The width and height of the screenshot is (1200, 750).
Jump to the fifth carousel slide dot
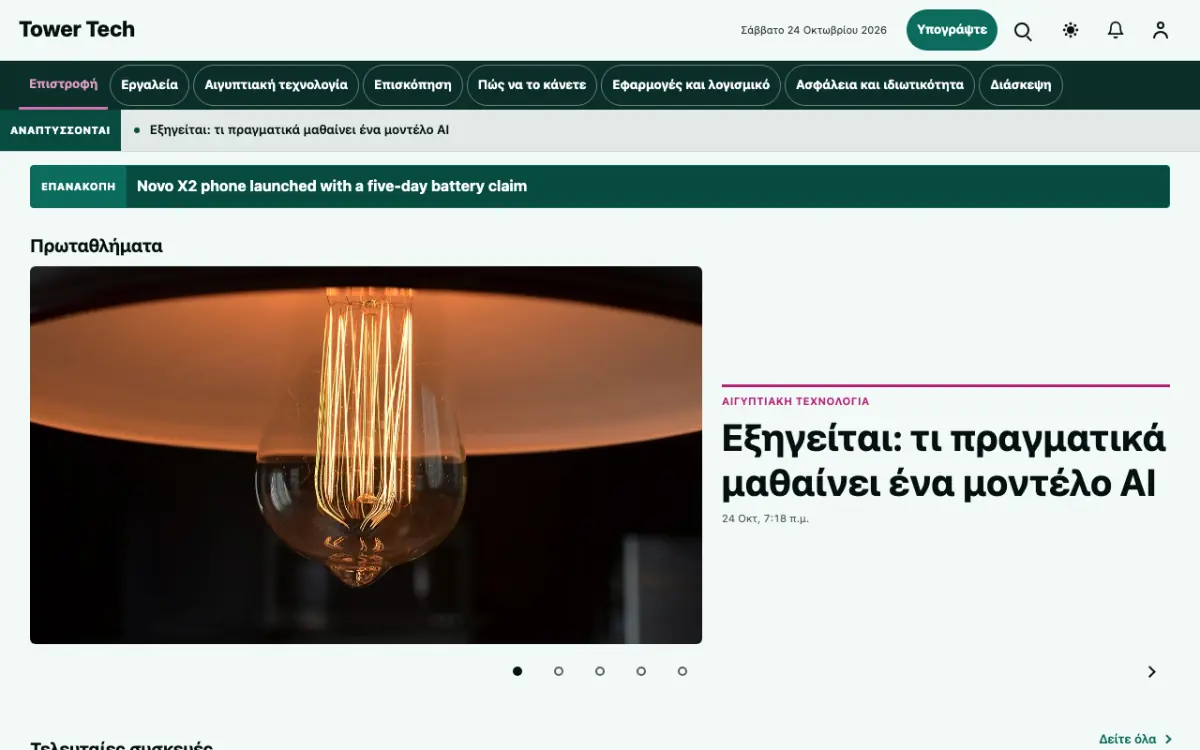(682, 671)
